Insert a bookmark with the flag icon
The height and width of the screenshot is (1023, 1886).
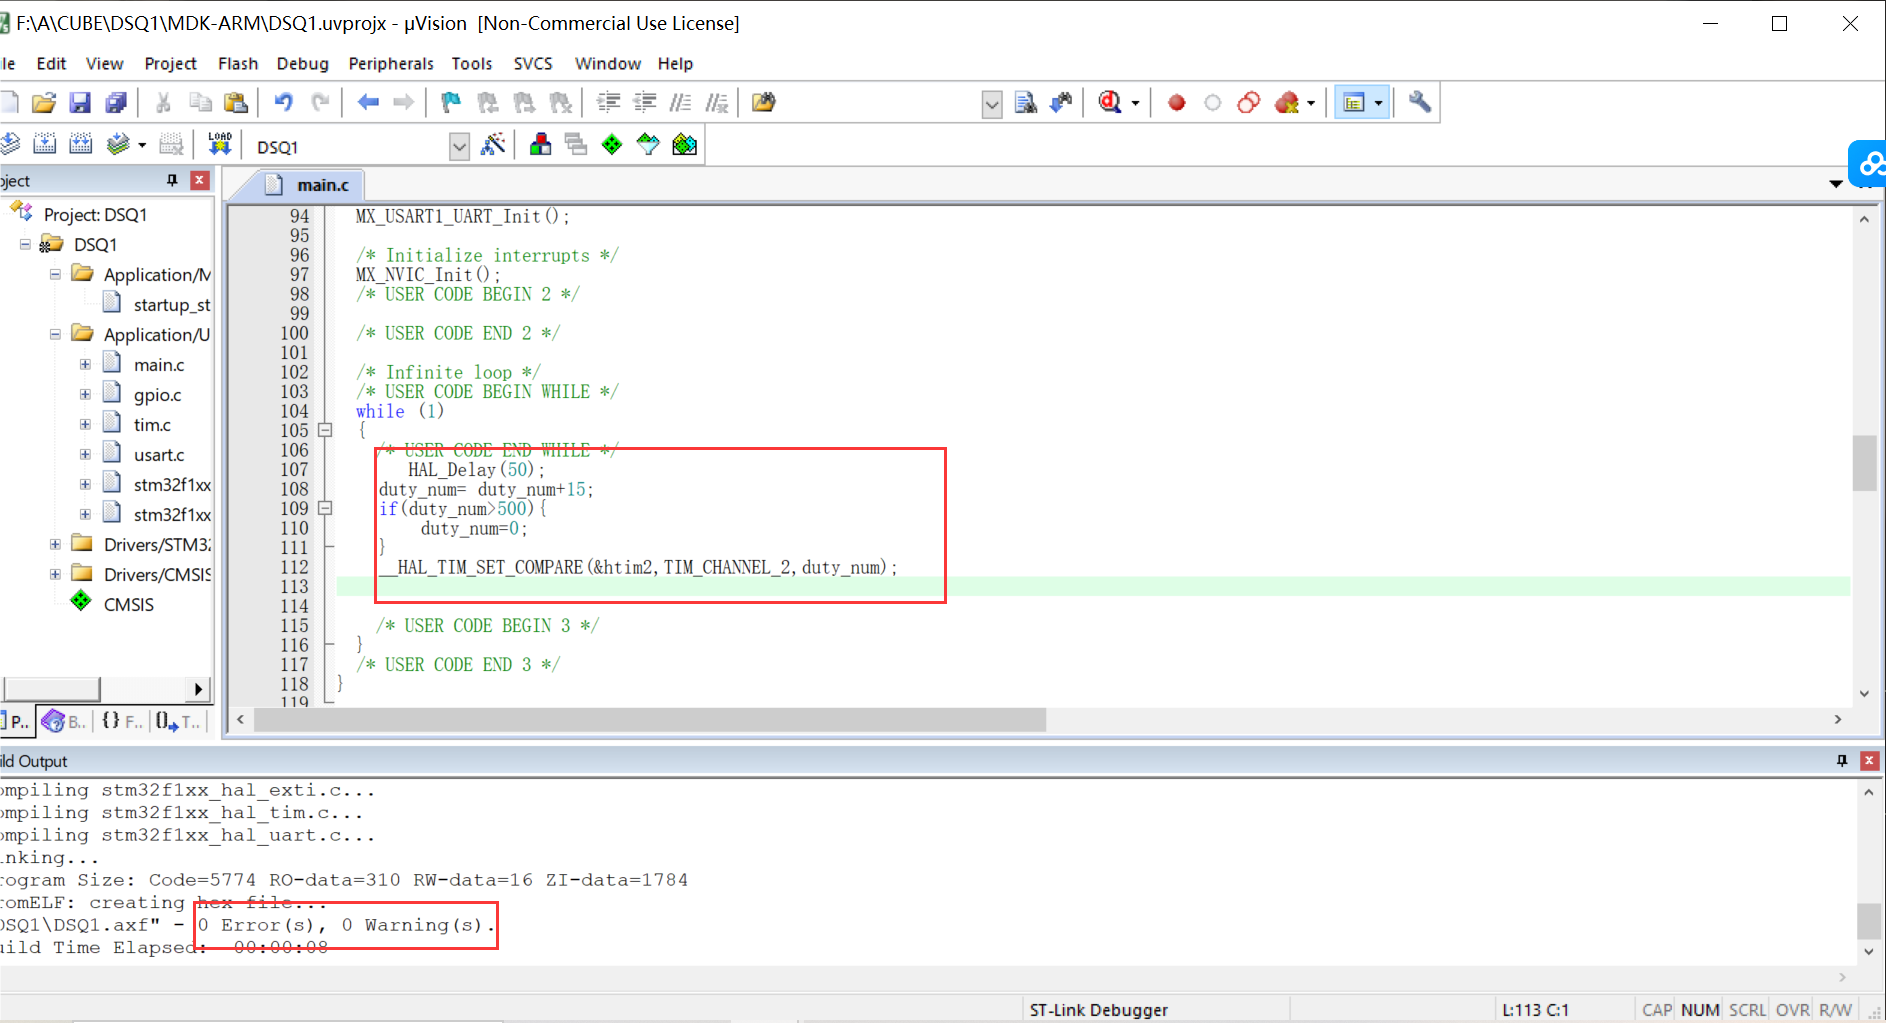(451, 102)
